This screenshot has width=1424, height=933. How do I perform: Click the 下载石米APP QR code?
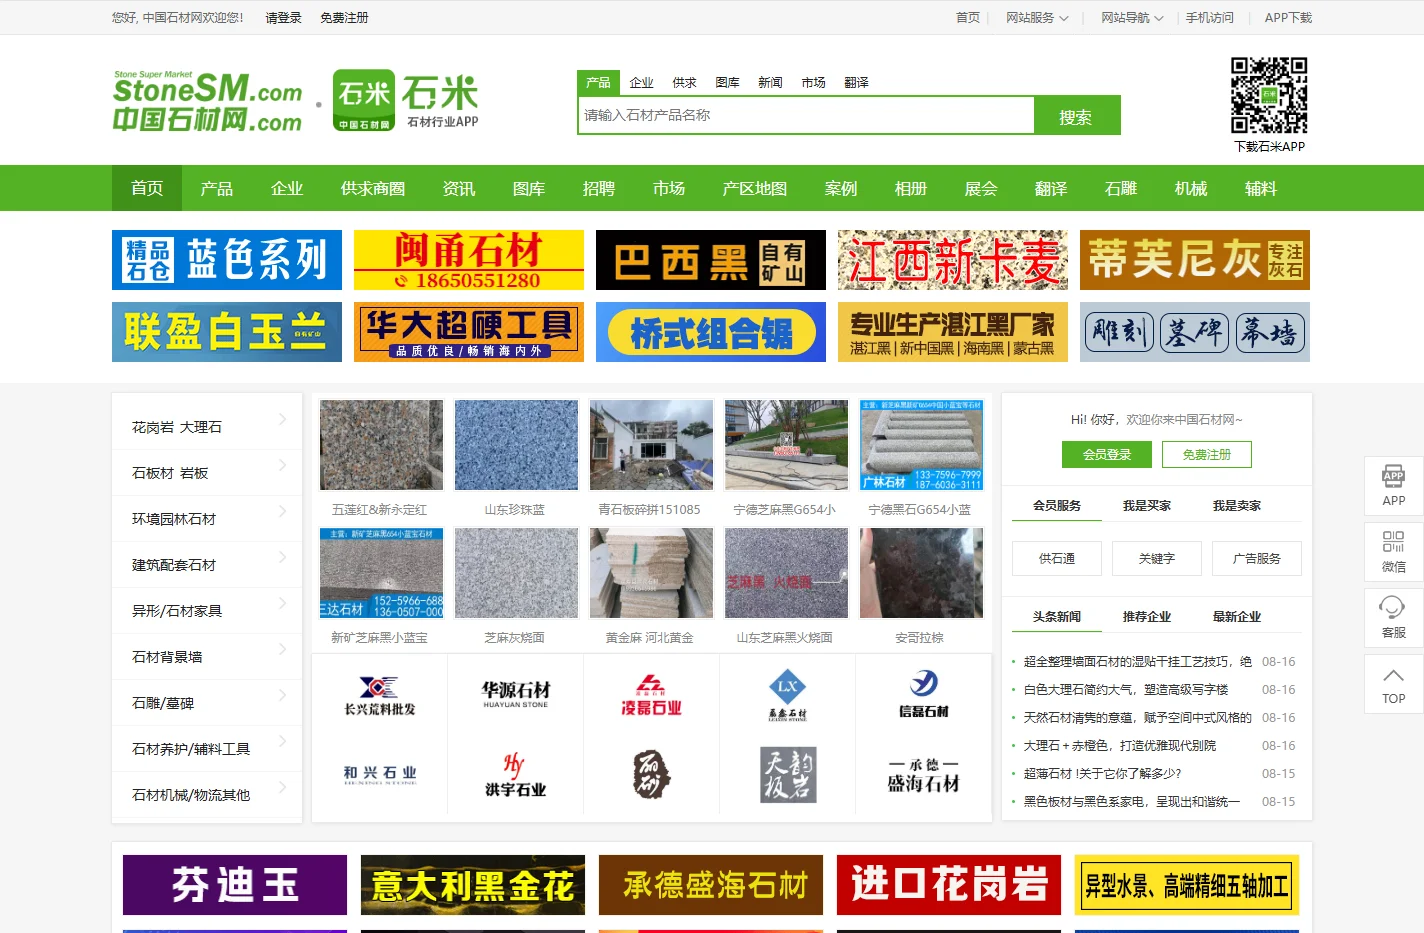(1269, 96)
